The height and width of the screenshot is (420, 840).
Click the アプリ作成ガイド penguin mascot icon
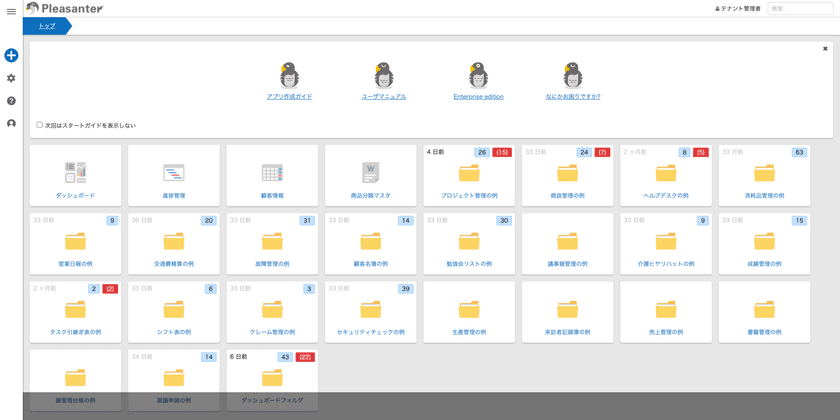click(x=290, y=75)
